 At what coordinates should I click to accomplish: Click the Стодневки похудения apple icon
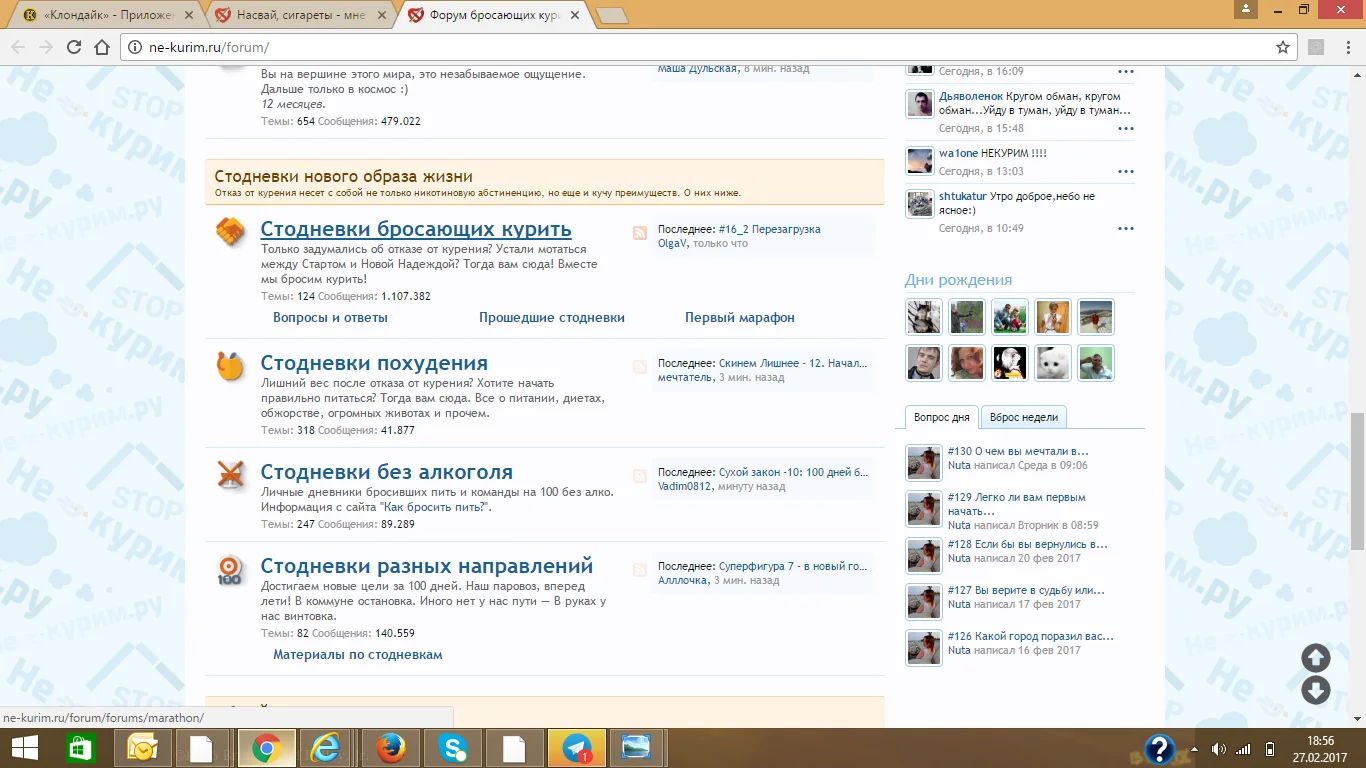point(231,366)
